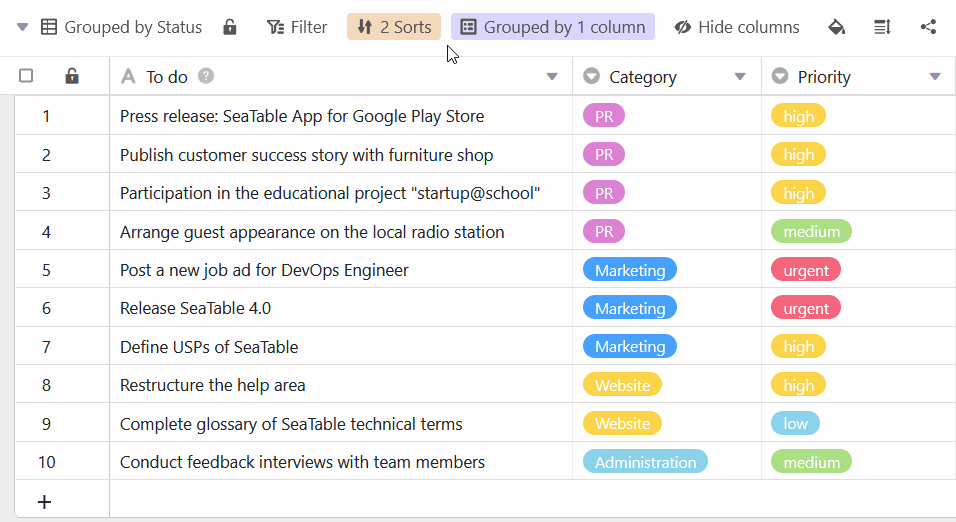This screenshot has height=522, width=956.
Task: Expand the views list triangle arrow
Action: (22, 27)
